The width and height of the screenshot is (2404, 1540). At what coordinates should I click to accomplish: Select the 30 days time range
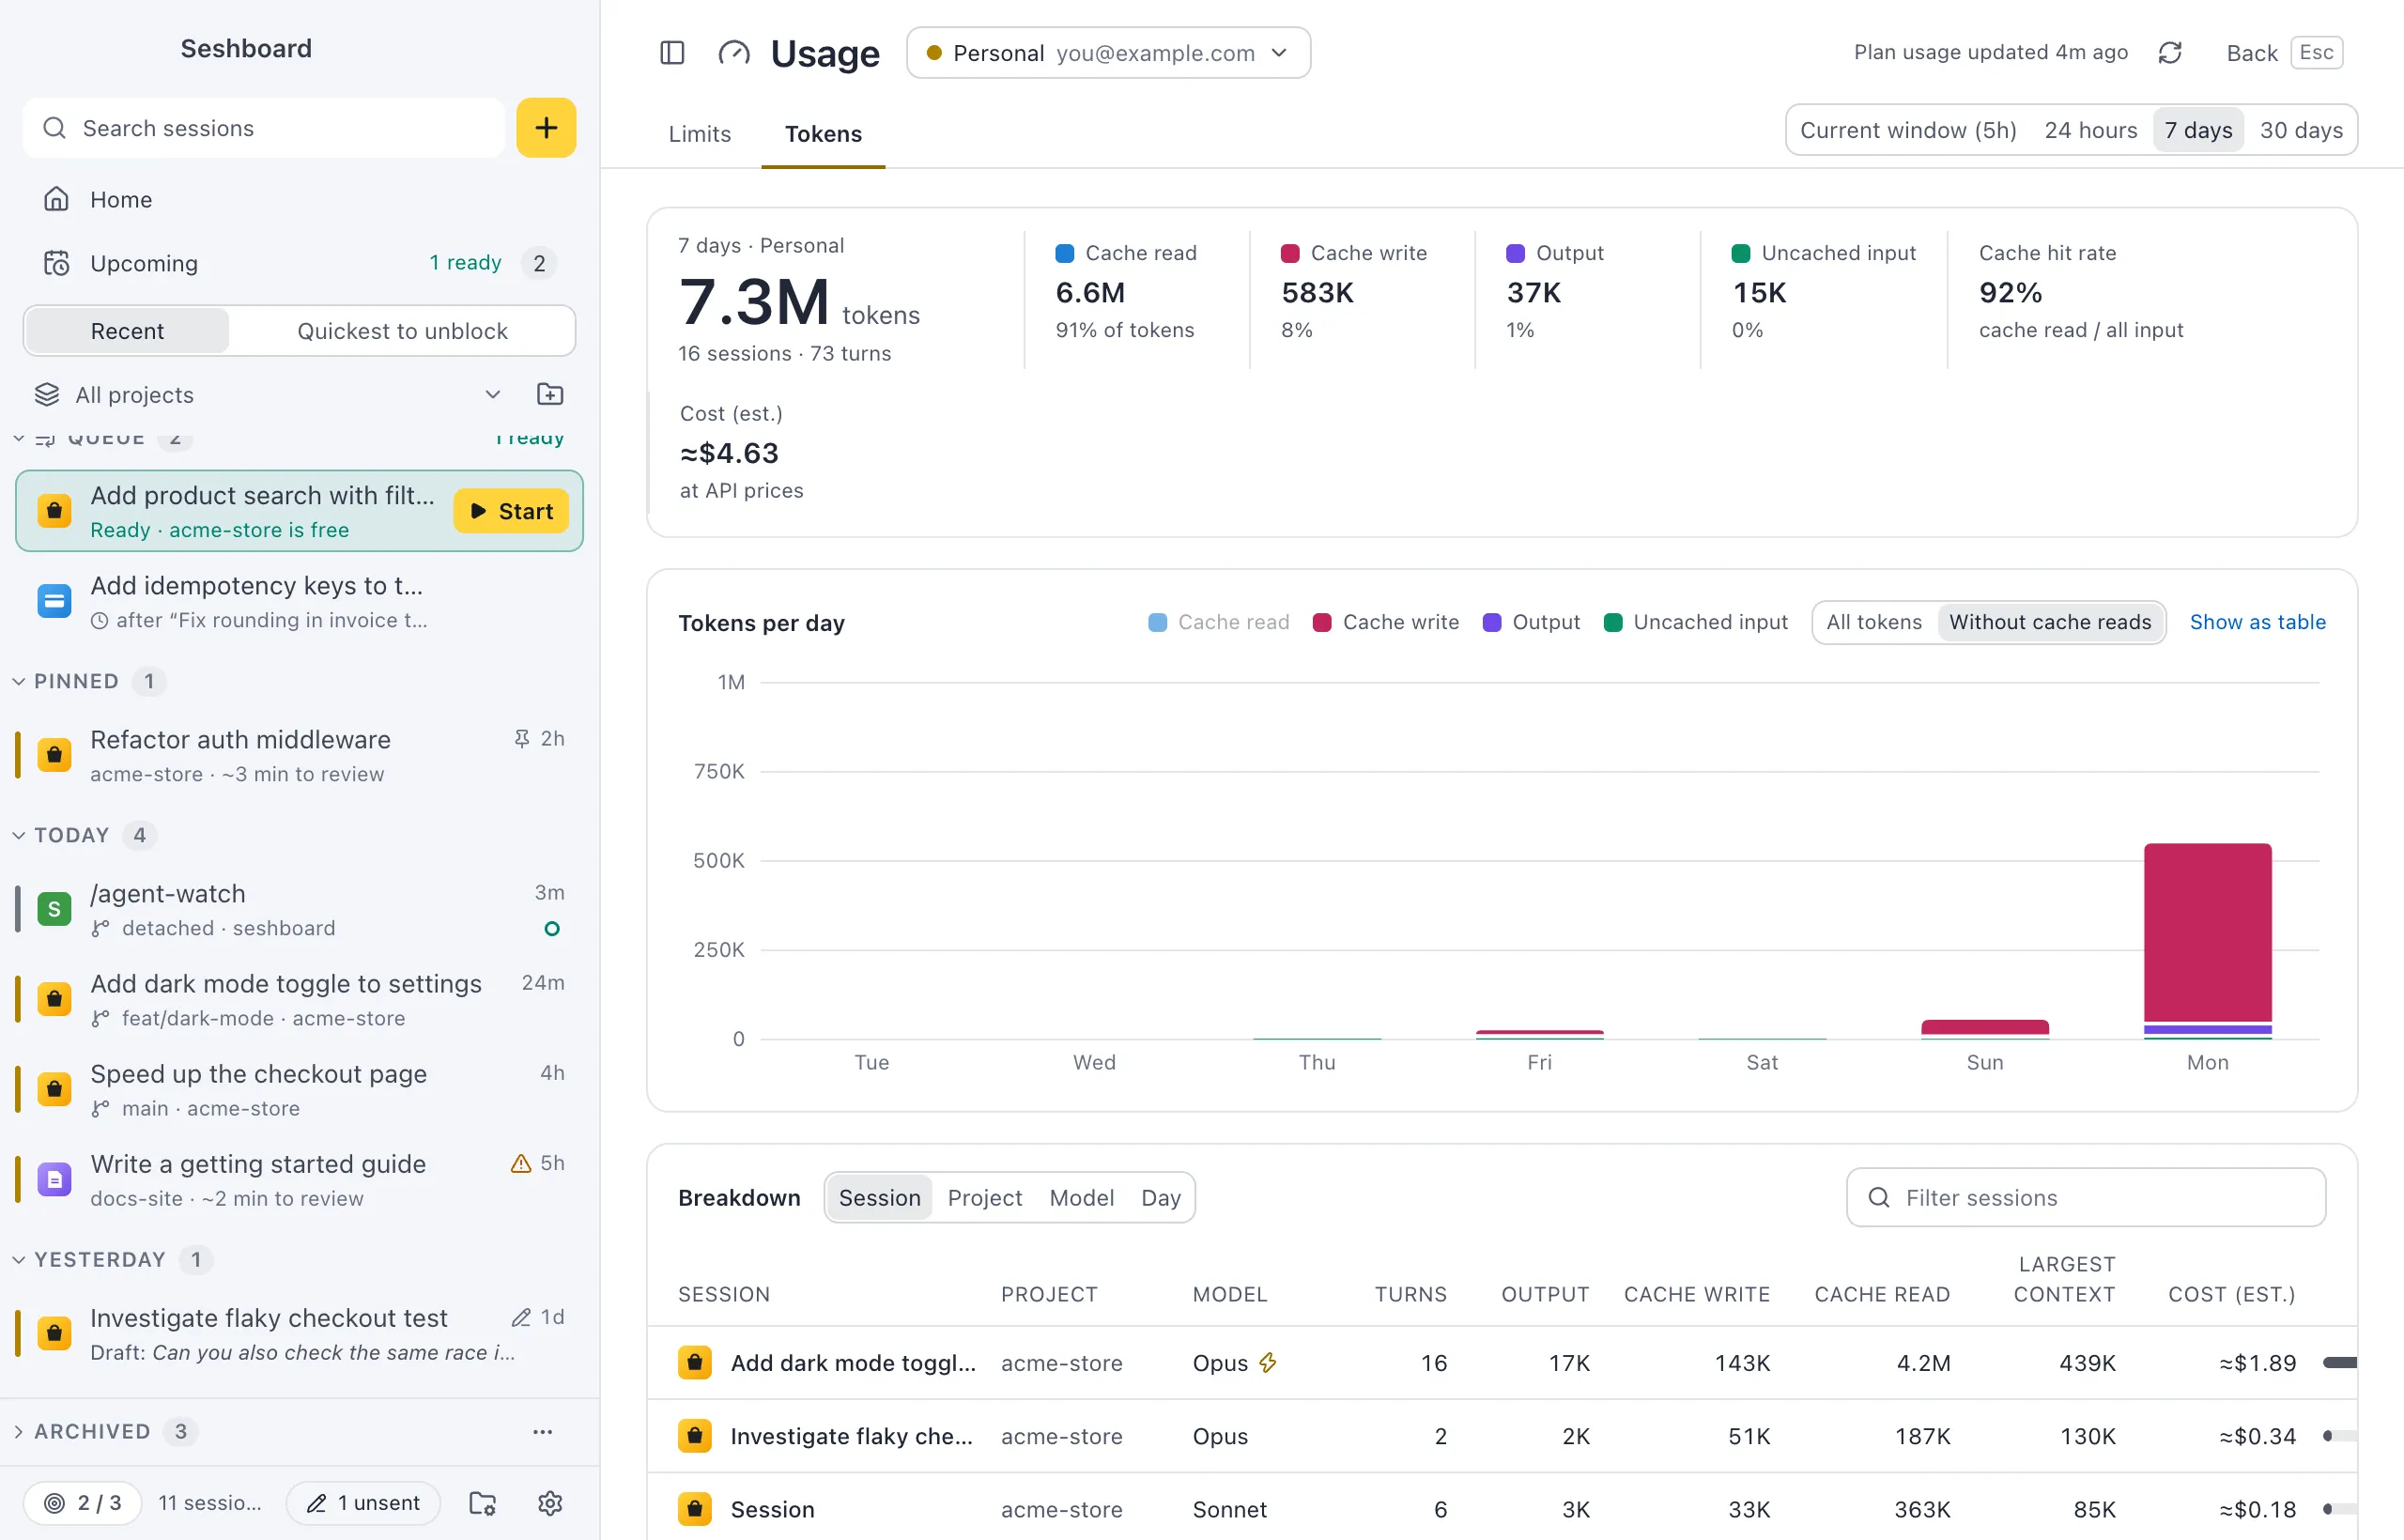coord(2301,130)
